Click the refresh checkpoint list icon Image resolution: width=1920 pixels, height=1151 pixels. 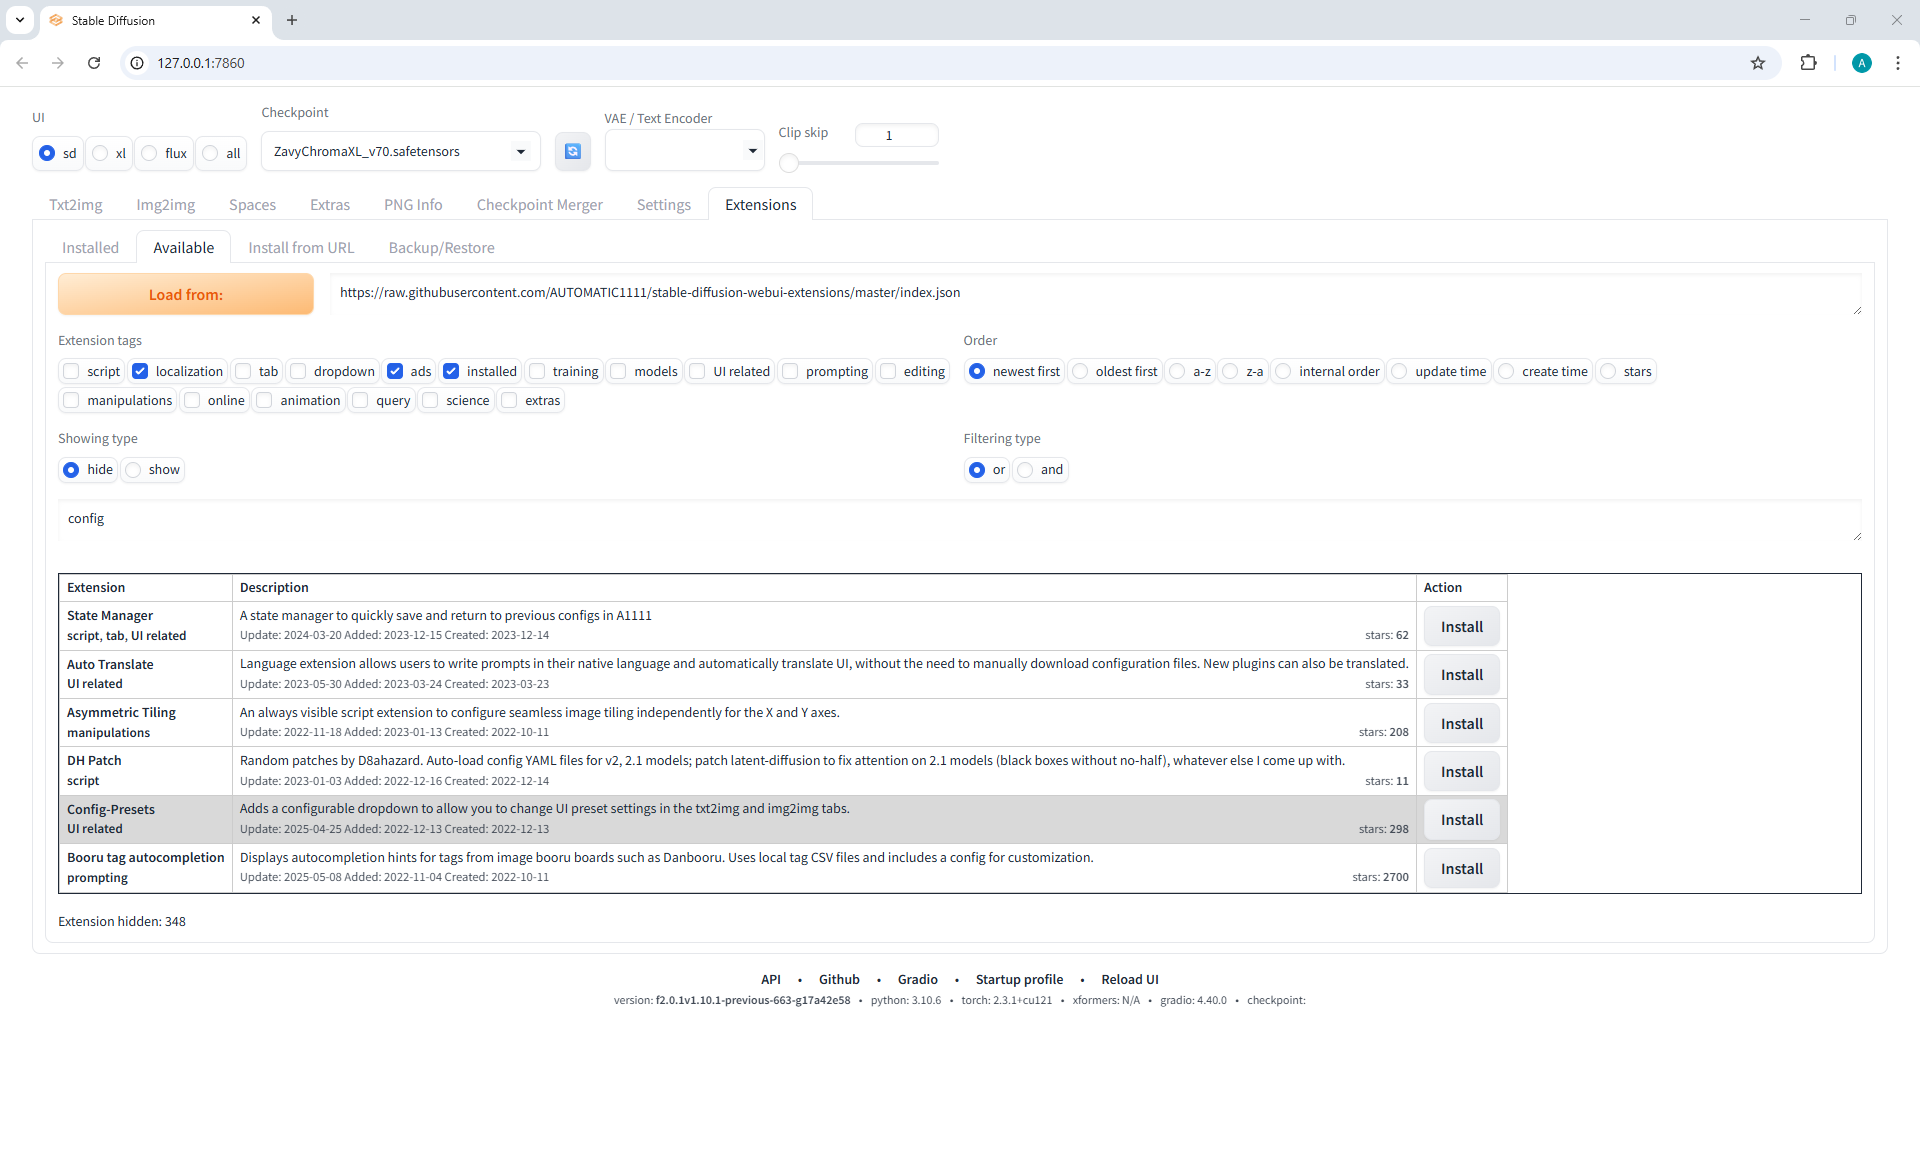pyautogui.click(x=572, y=151)
